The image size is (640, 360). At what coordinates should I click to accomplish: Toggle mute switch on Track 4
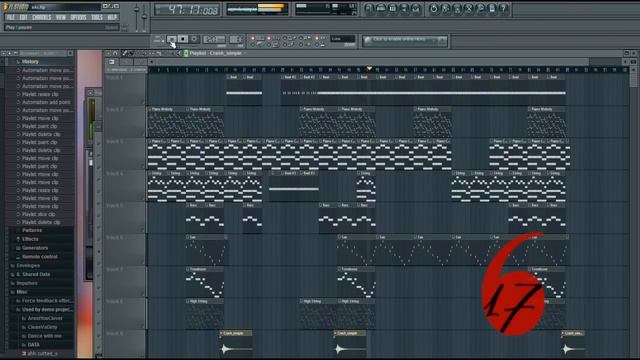click(x=142, y=198)
